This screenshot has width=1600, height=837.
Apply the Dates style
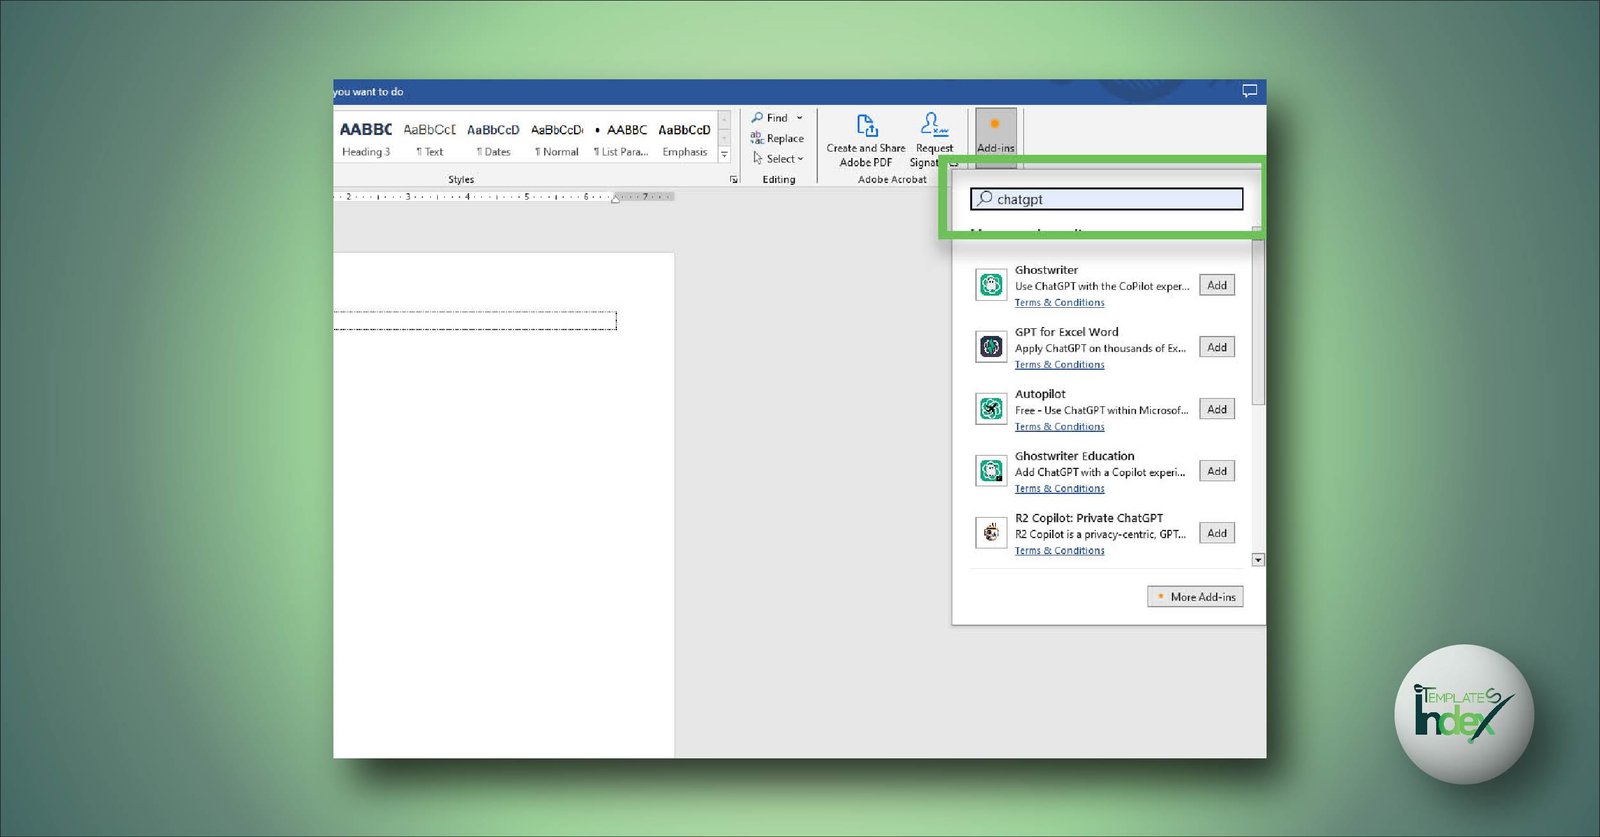click(493, 139)
